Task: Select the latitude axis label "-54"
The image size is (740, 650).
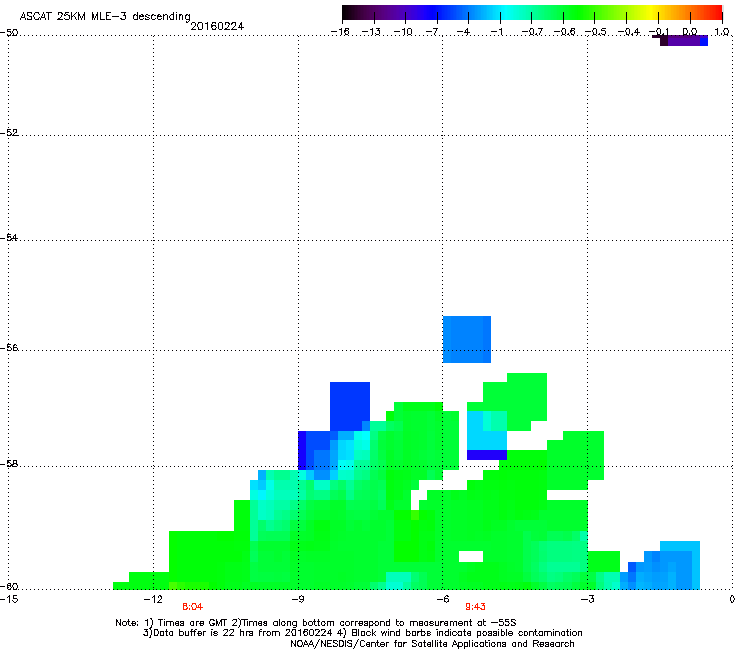Action: 9,237
